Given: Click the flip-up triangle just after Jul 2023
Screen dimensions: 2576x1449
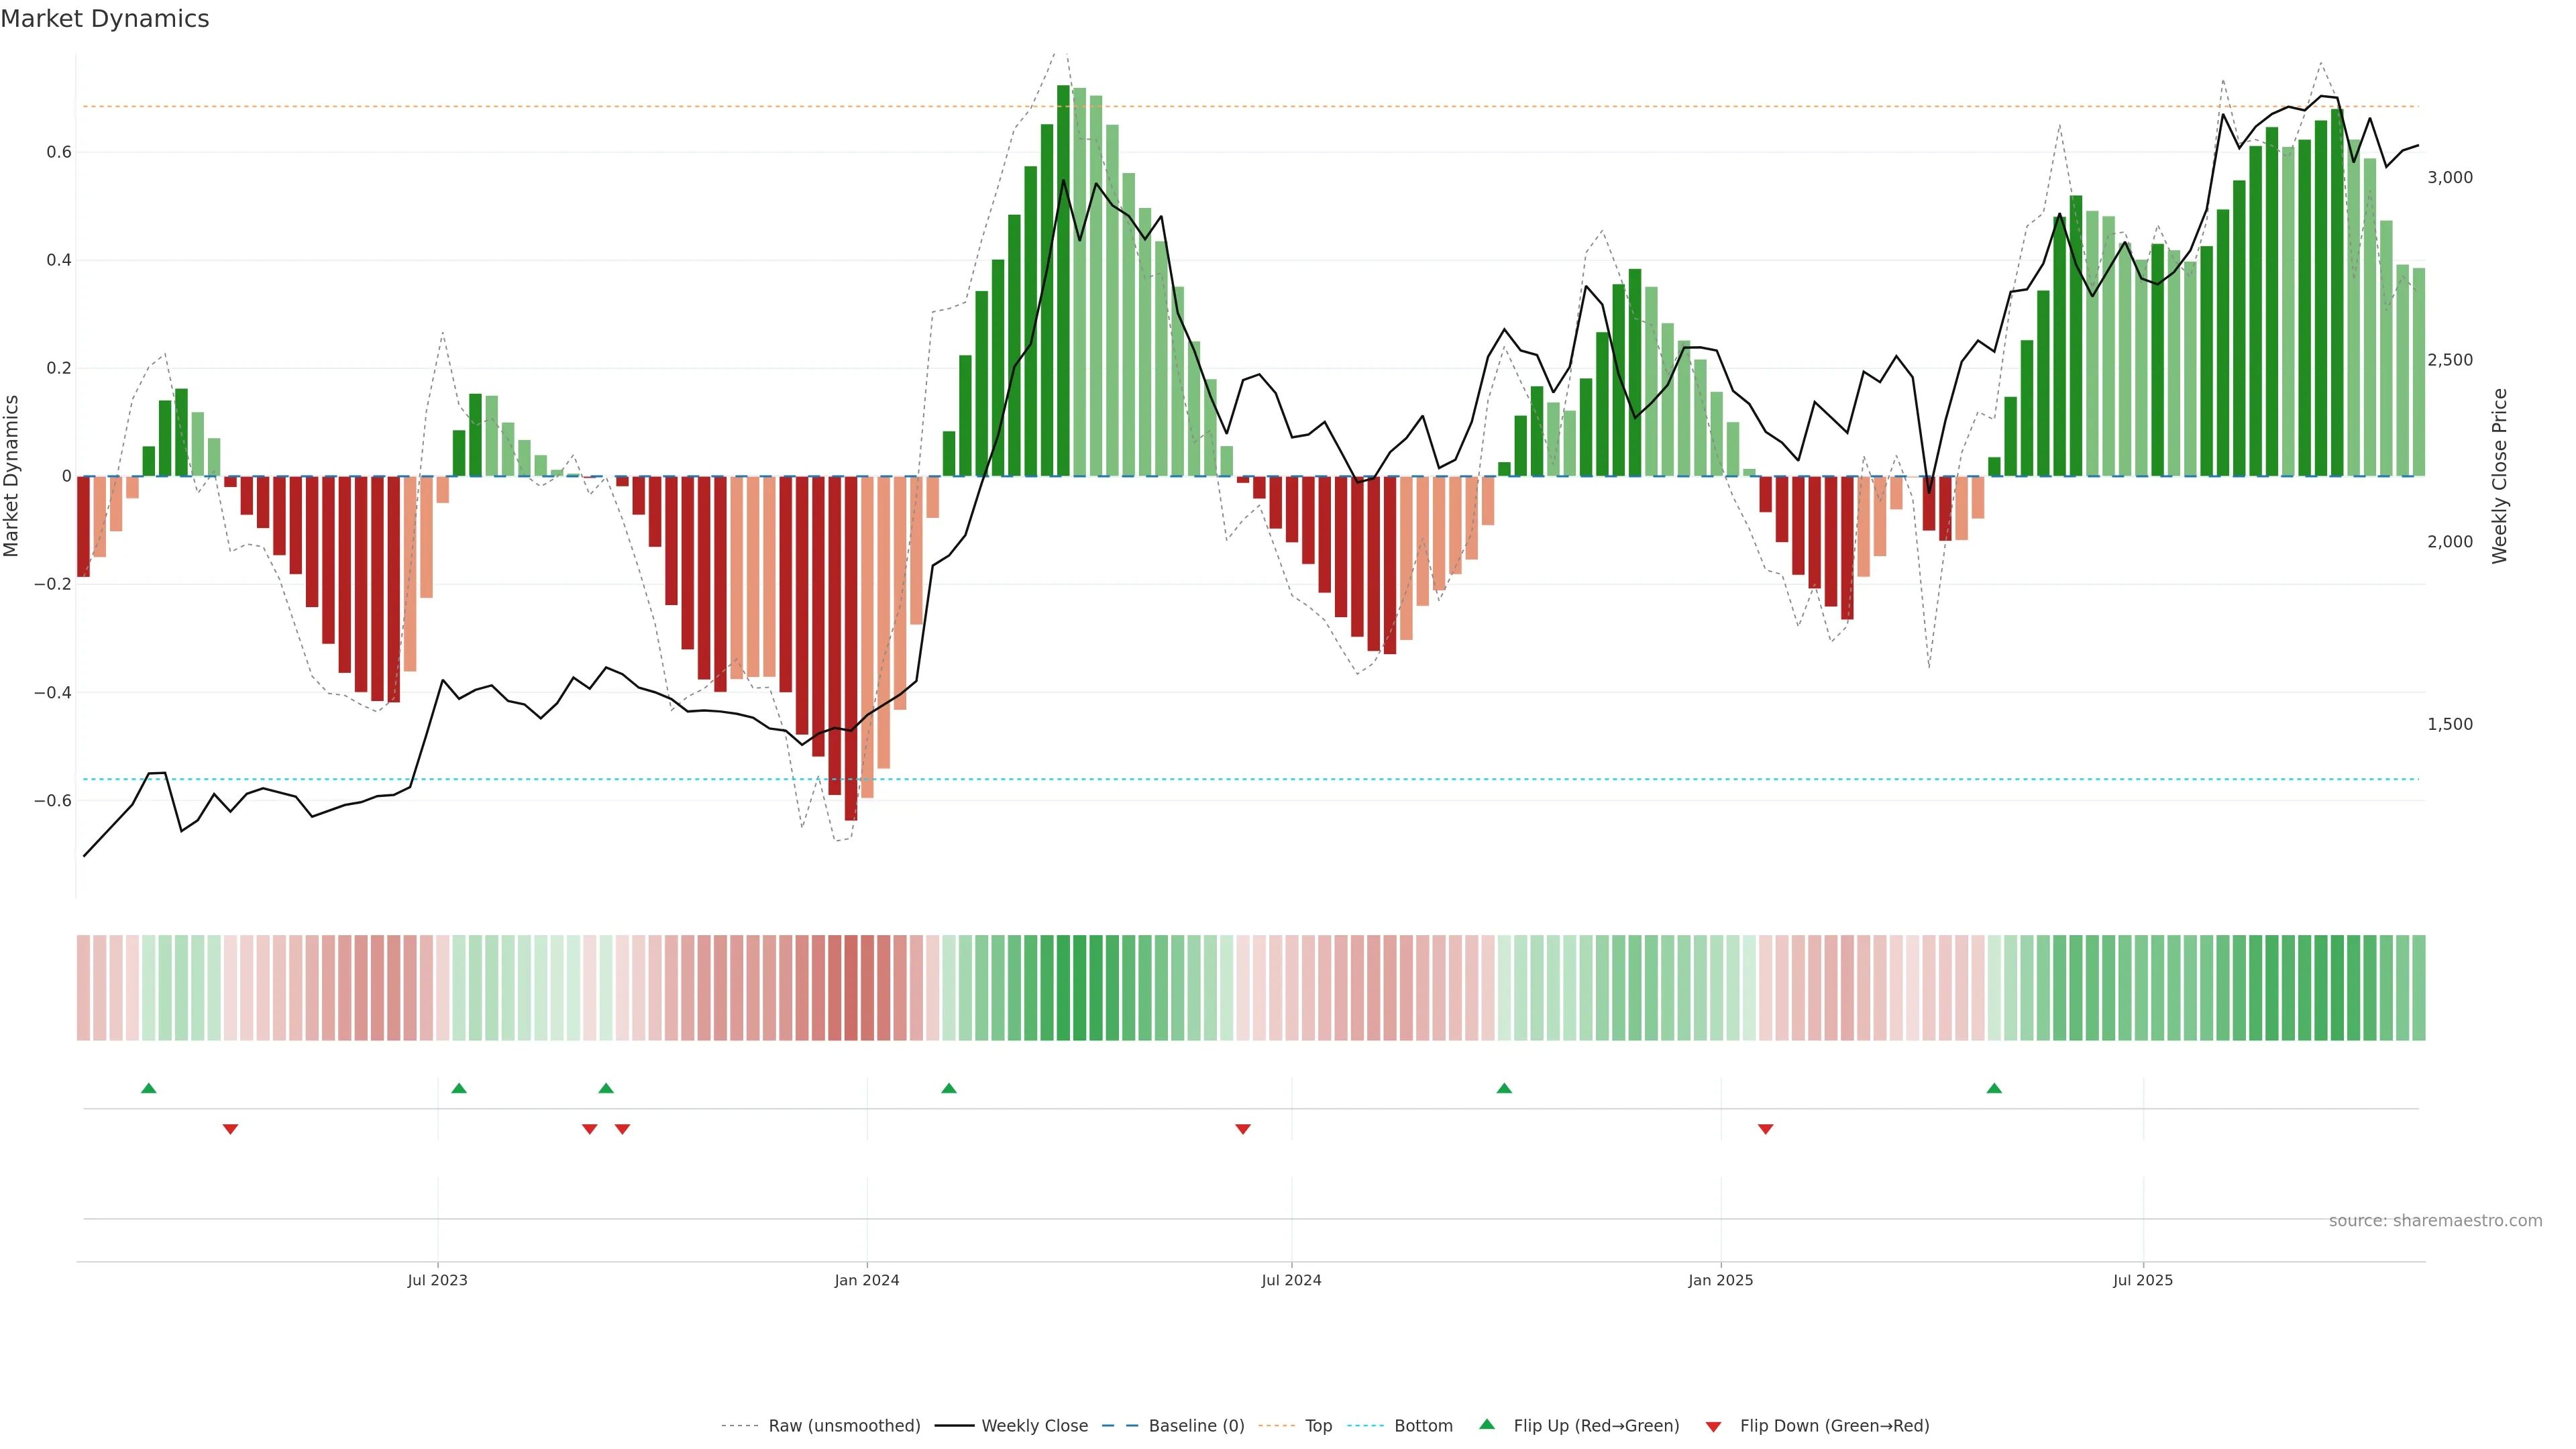Looking at the screenshot, I should pos(459,1088).
